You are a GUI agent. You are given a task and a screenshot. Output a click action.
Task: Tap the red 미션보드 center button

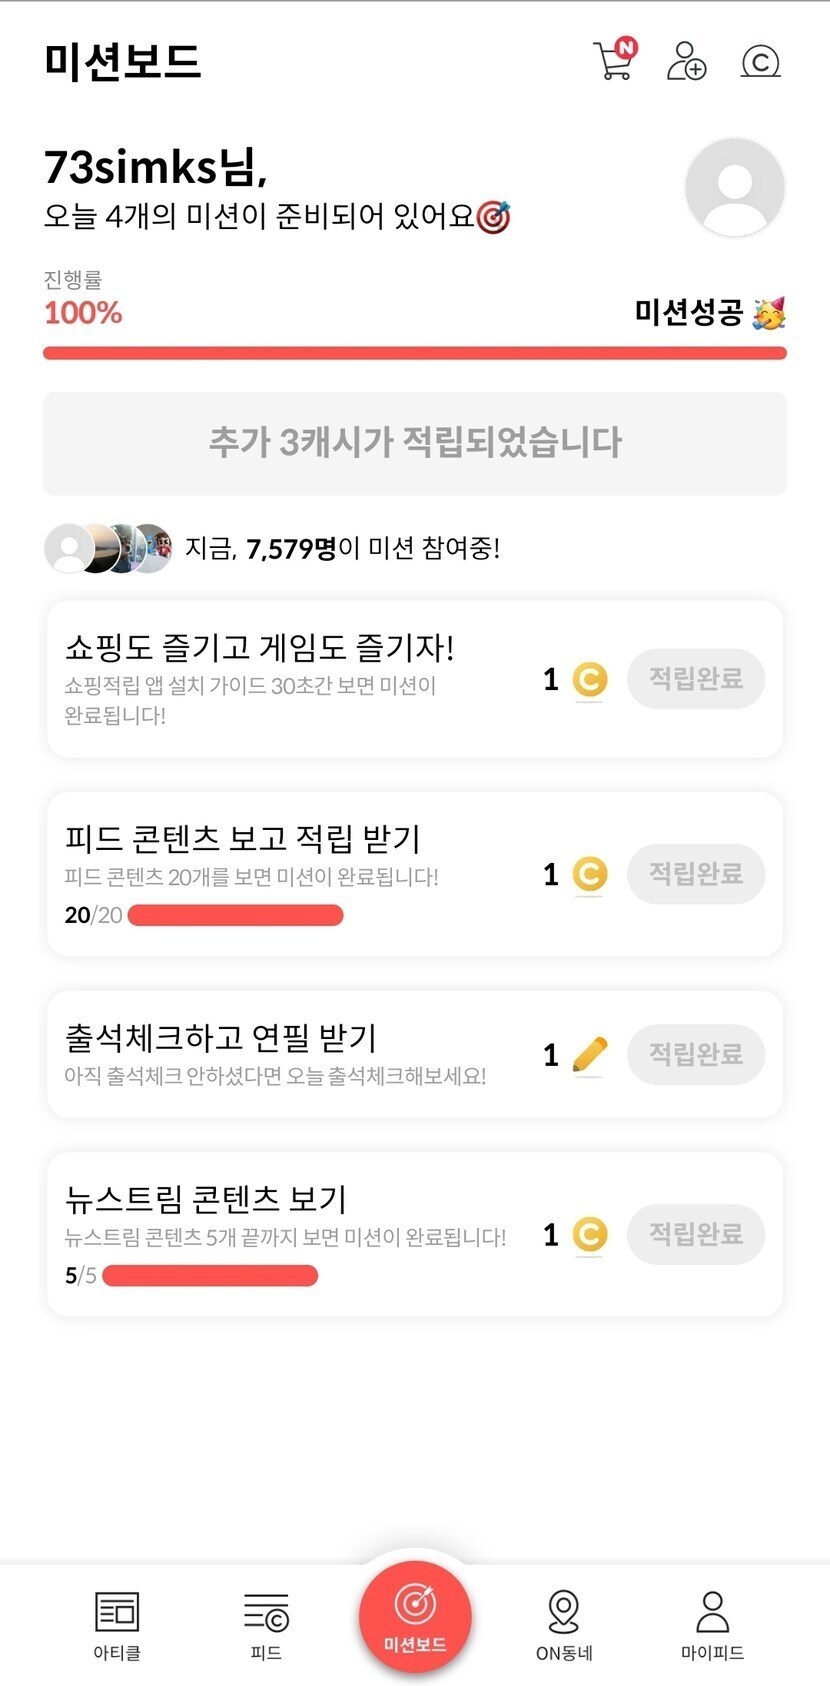click(x=415, y=1616)
